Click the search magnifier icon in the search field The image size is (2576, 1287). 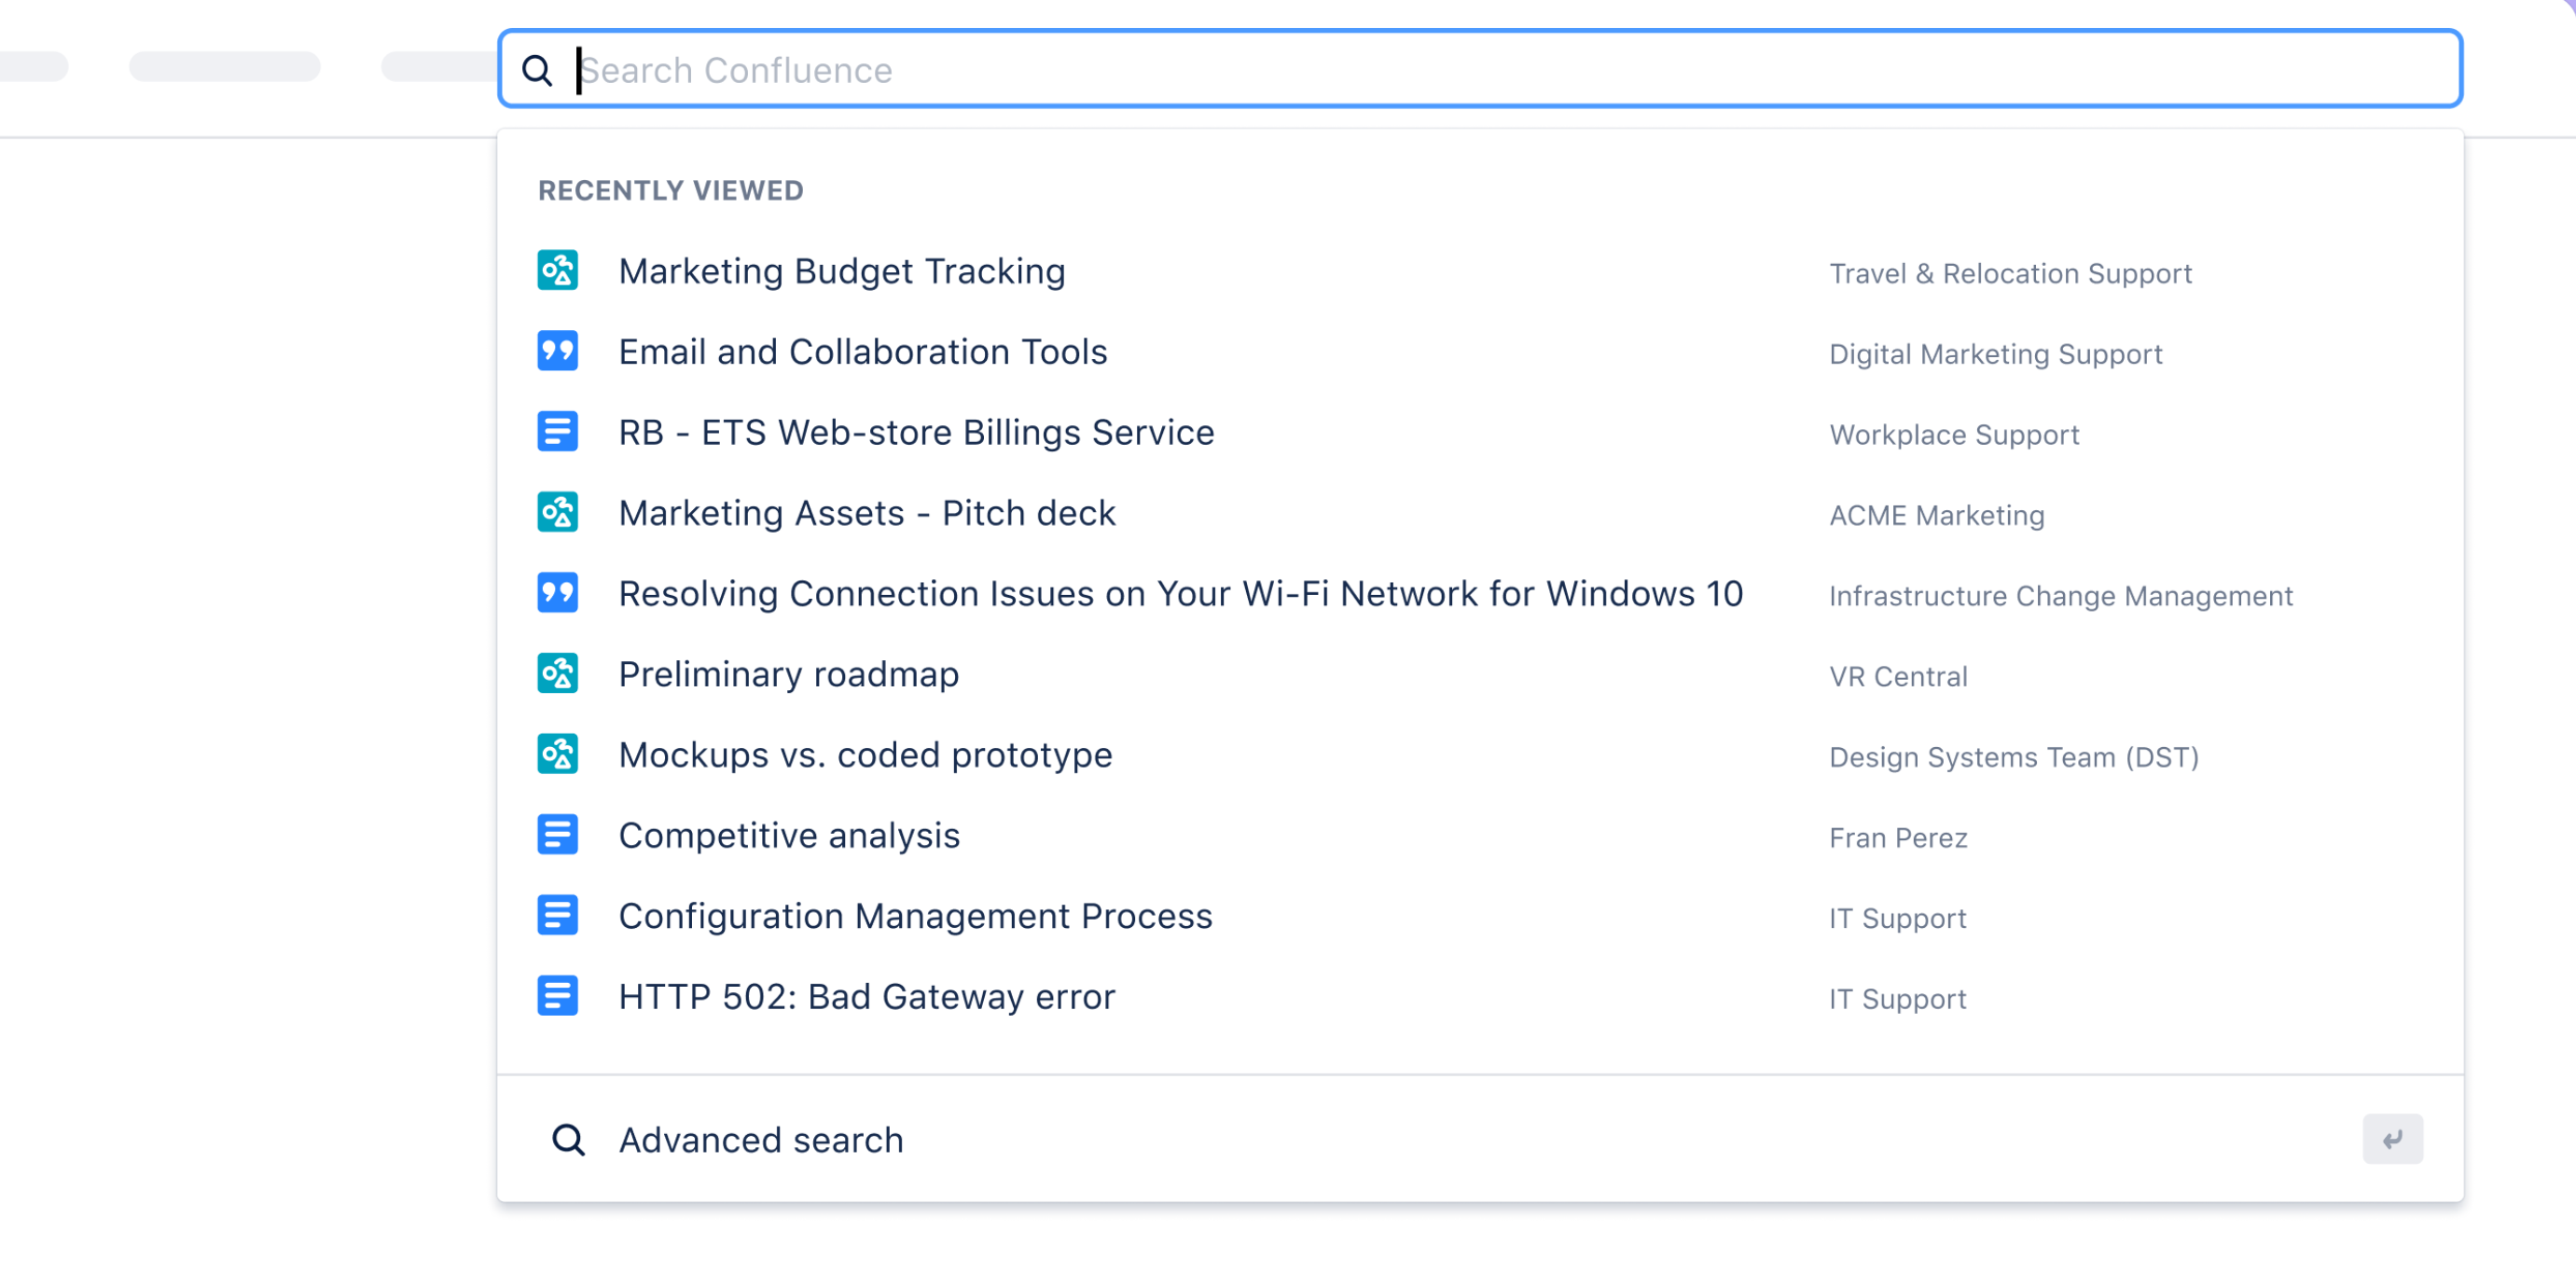[537, 71]
